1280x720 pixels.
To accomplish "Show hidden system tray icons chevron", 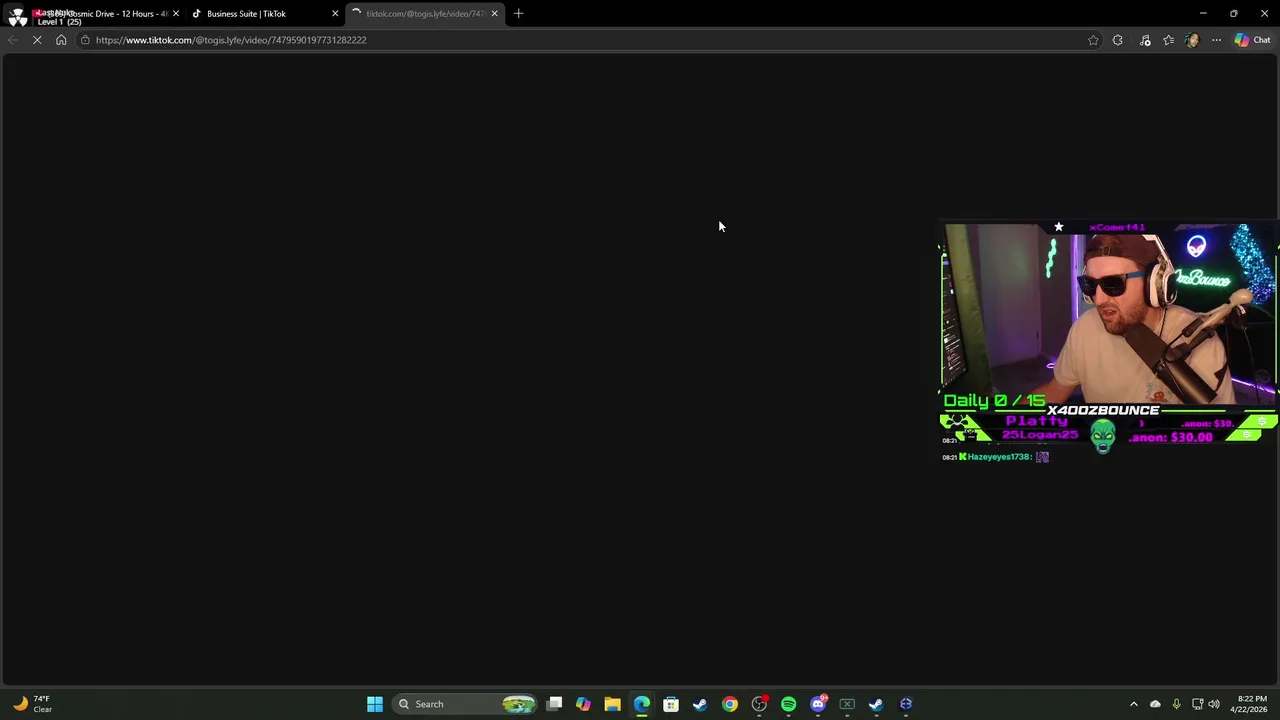I will click(x=1134, y=704).
